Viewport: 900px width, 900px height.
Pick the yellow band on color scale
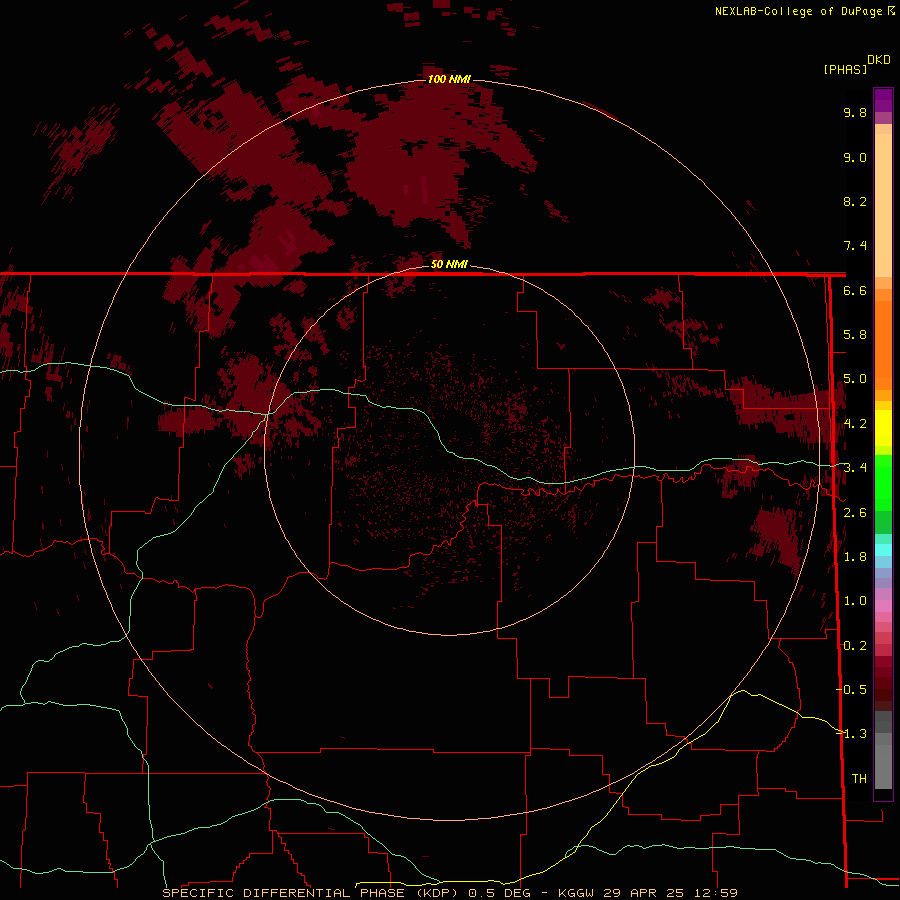pyautogui.click(x=883, y=428)
